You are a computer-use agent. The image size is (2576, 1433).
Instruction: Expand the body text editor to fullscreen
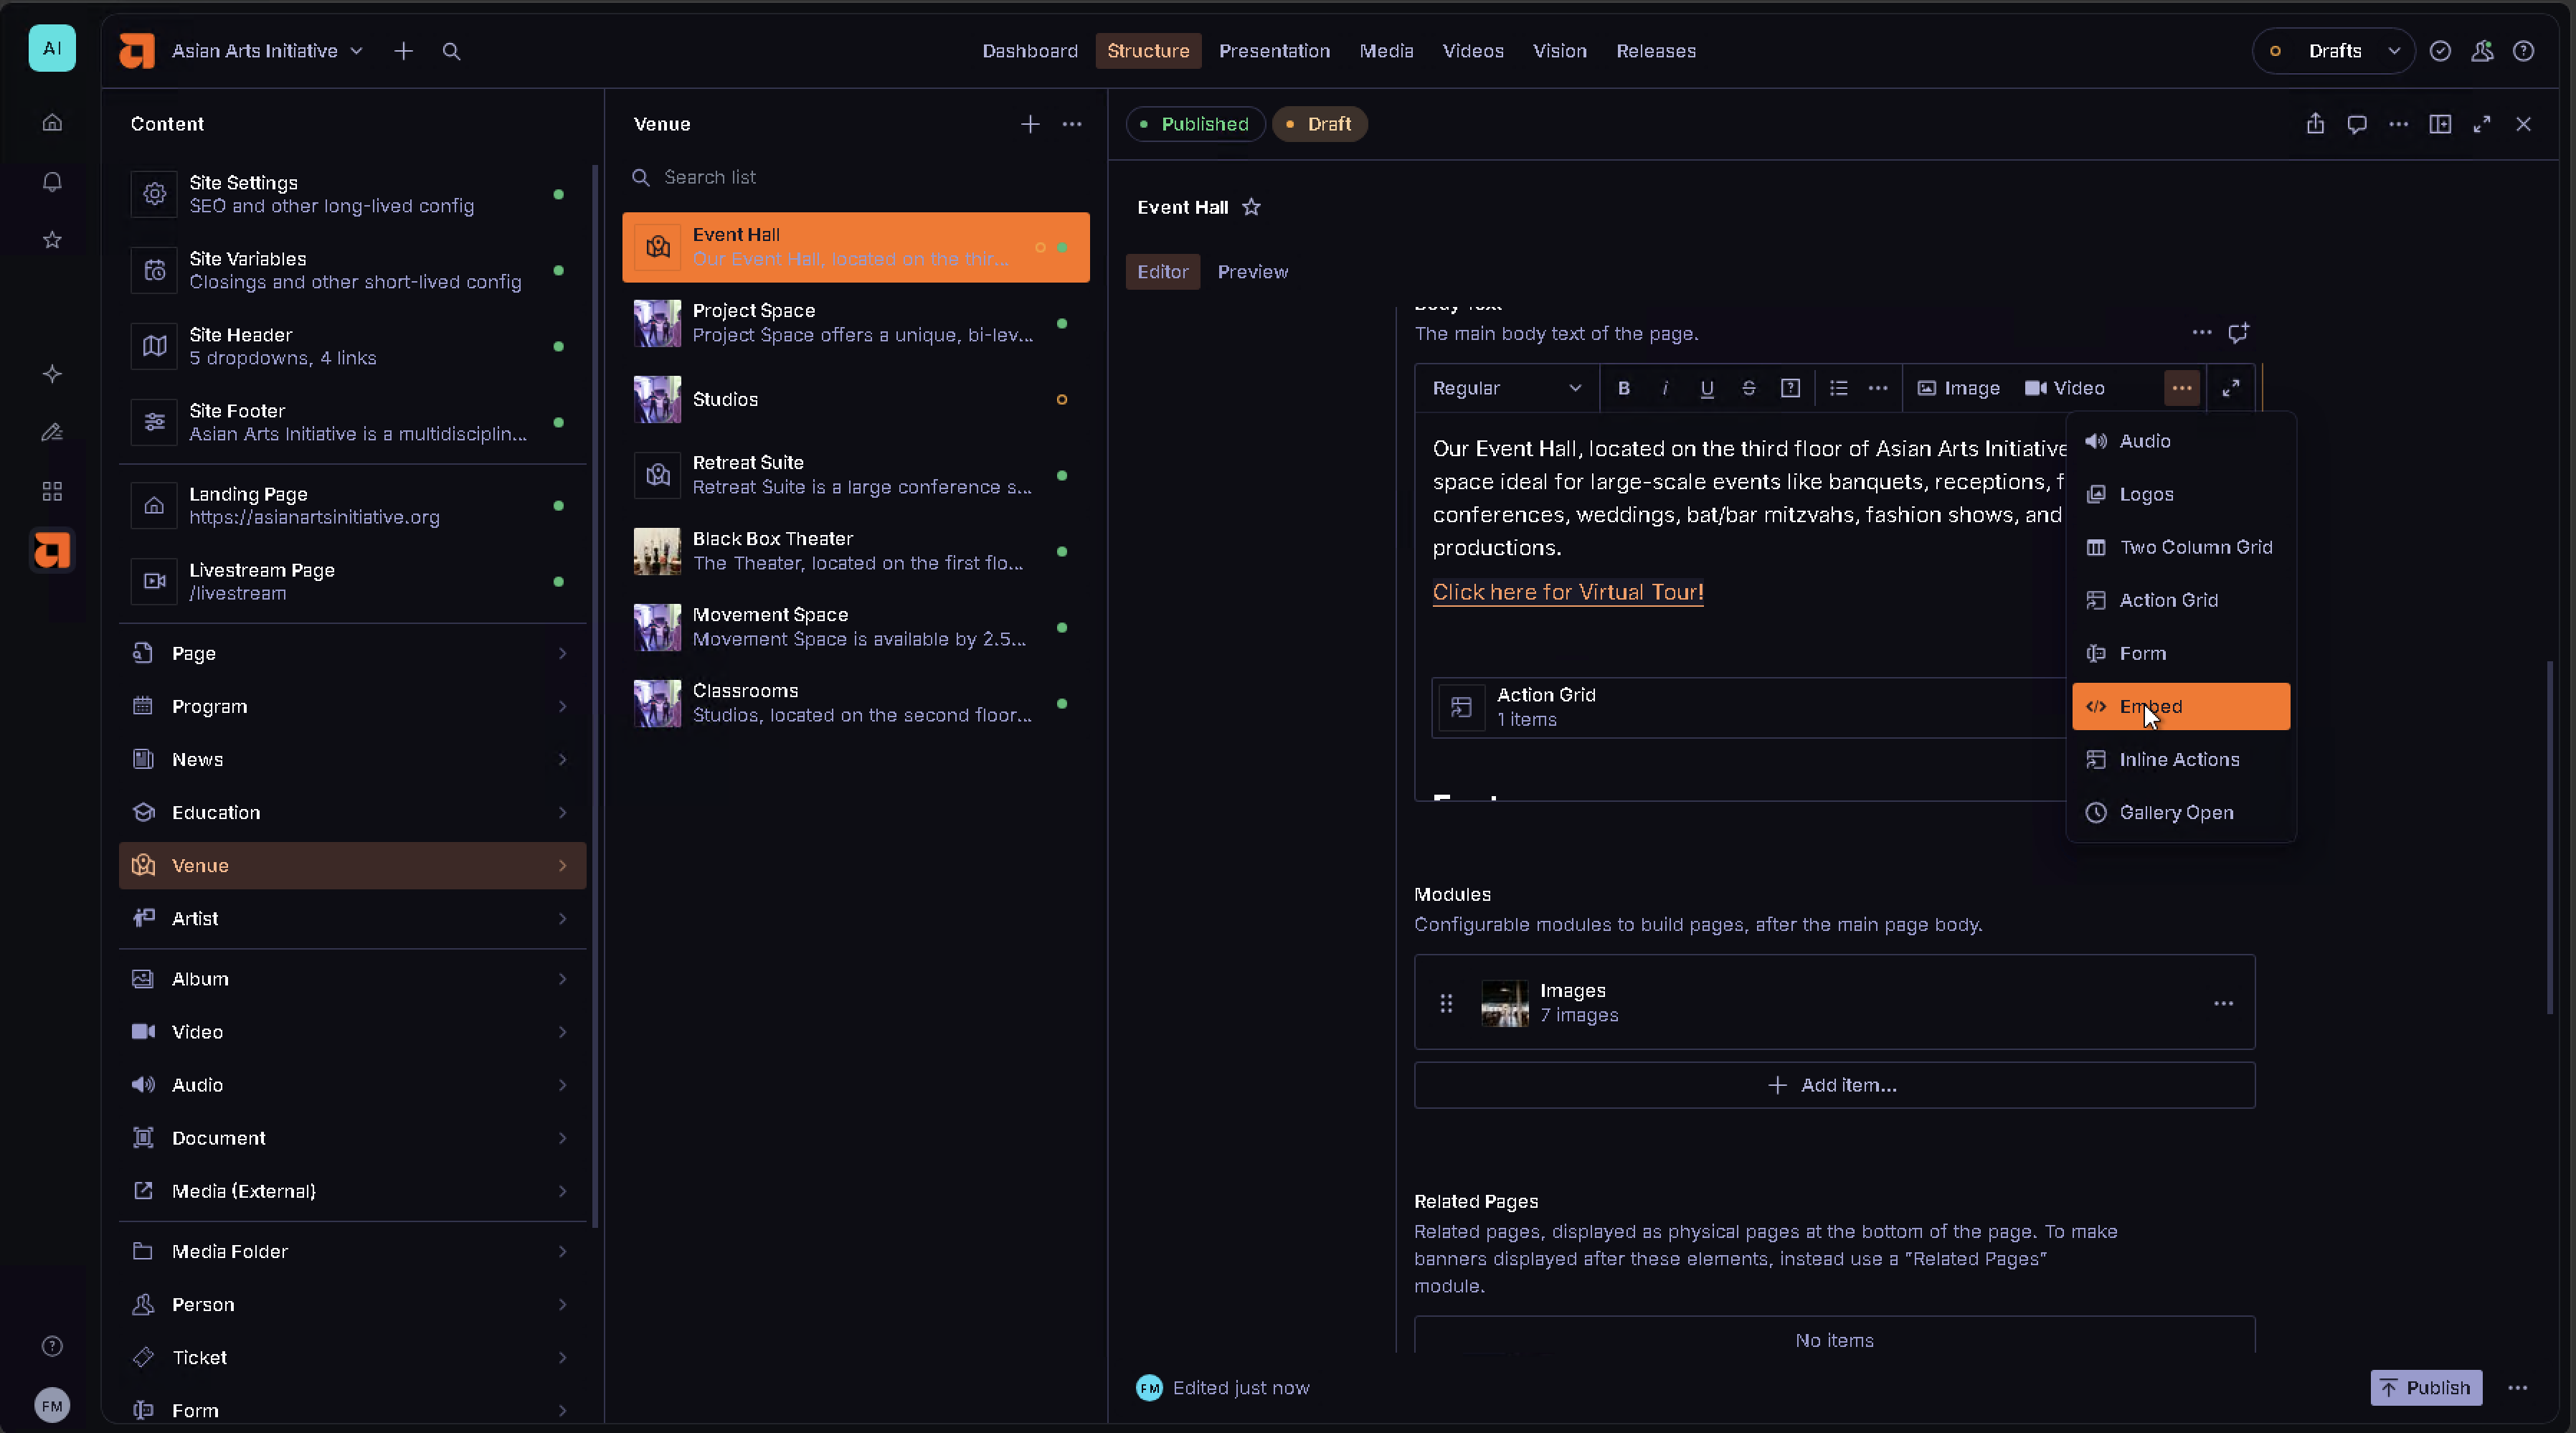pos(2230,388)
